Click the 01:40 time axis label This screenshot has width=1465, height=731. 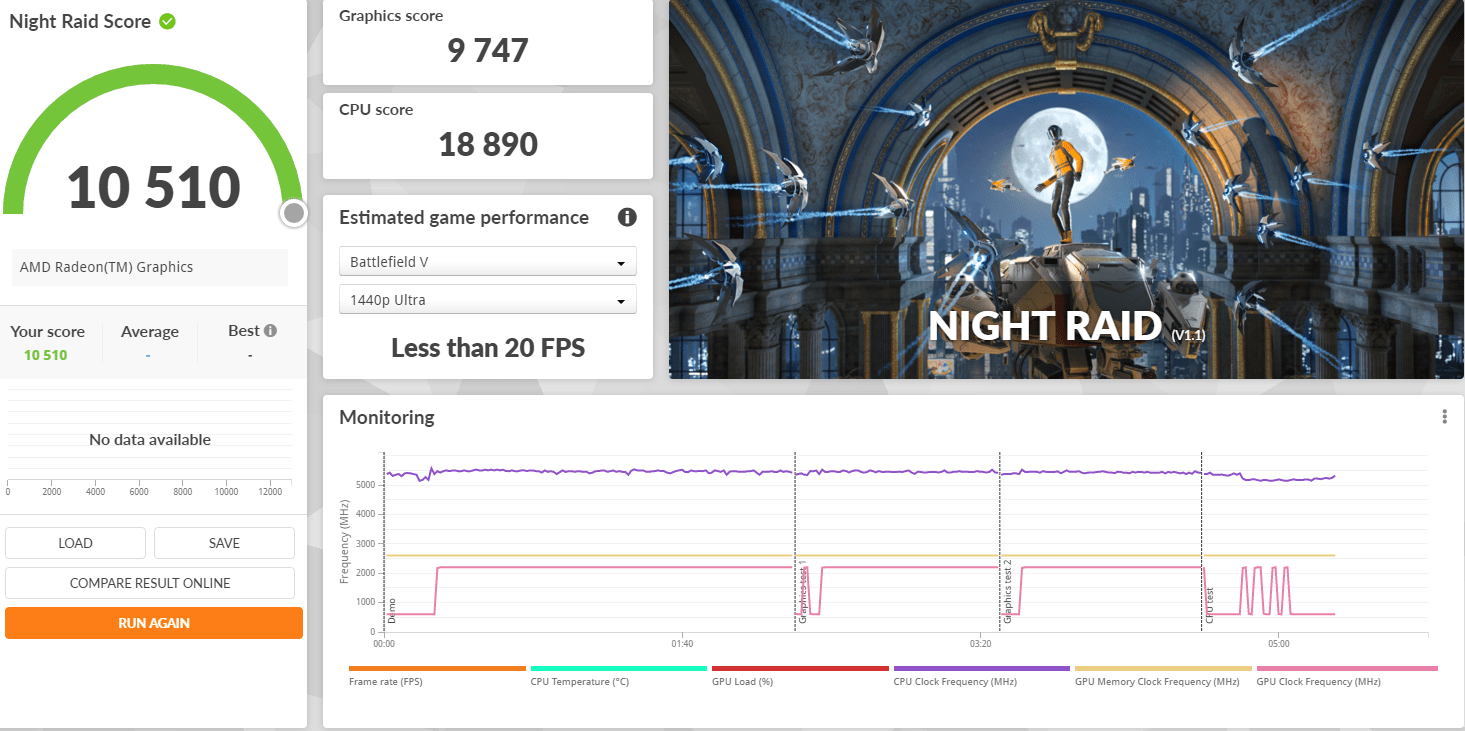(682, 643)
